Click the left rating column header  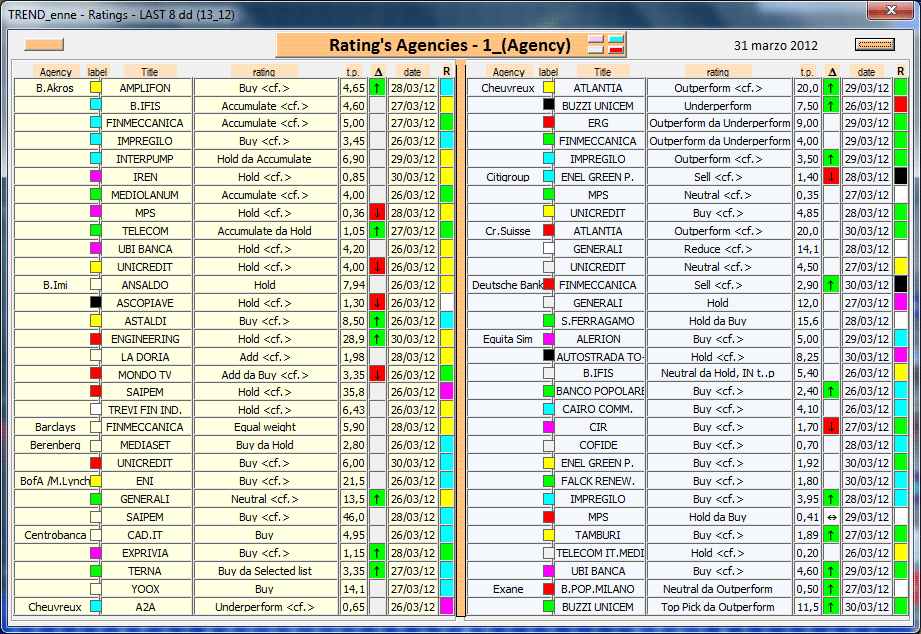(264, 72)
